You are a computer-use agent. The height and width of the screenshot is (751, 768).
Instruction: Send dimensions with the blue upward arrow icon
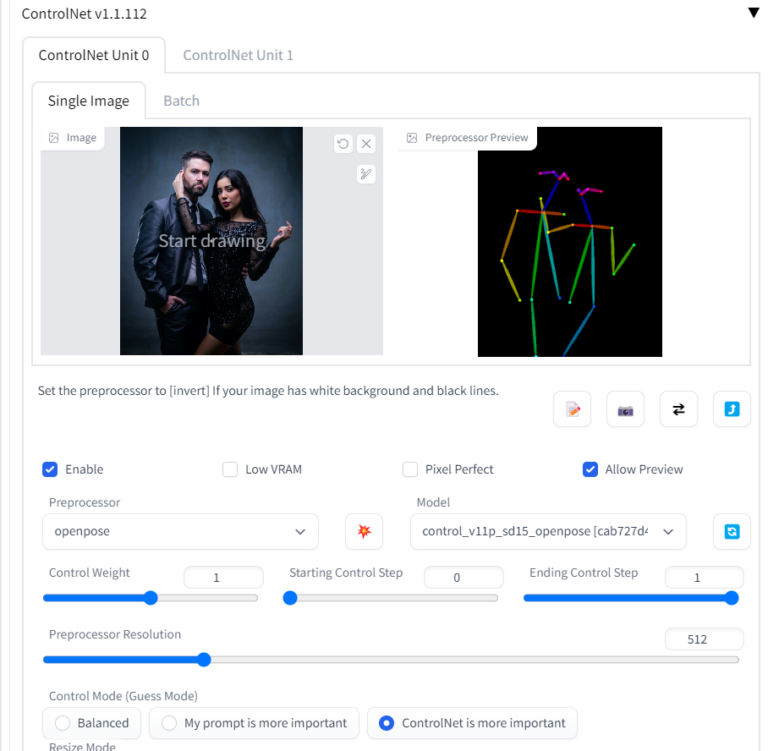pyautogui.click(x=732, y=409)
